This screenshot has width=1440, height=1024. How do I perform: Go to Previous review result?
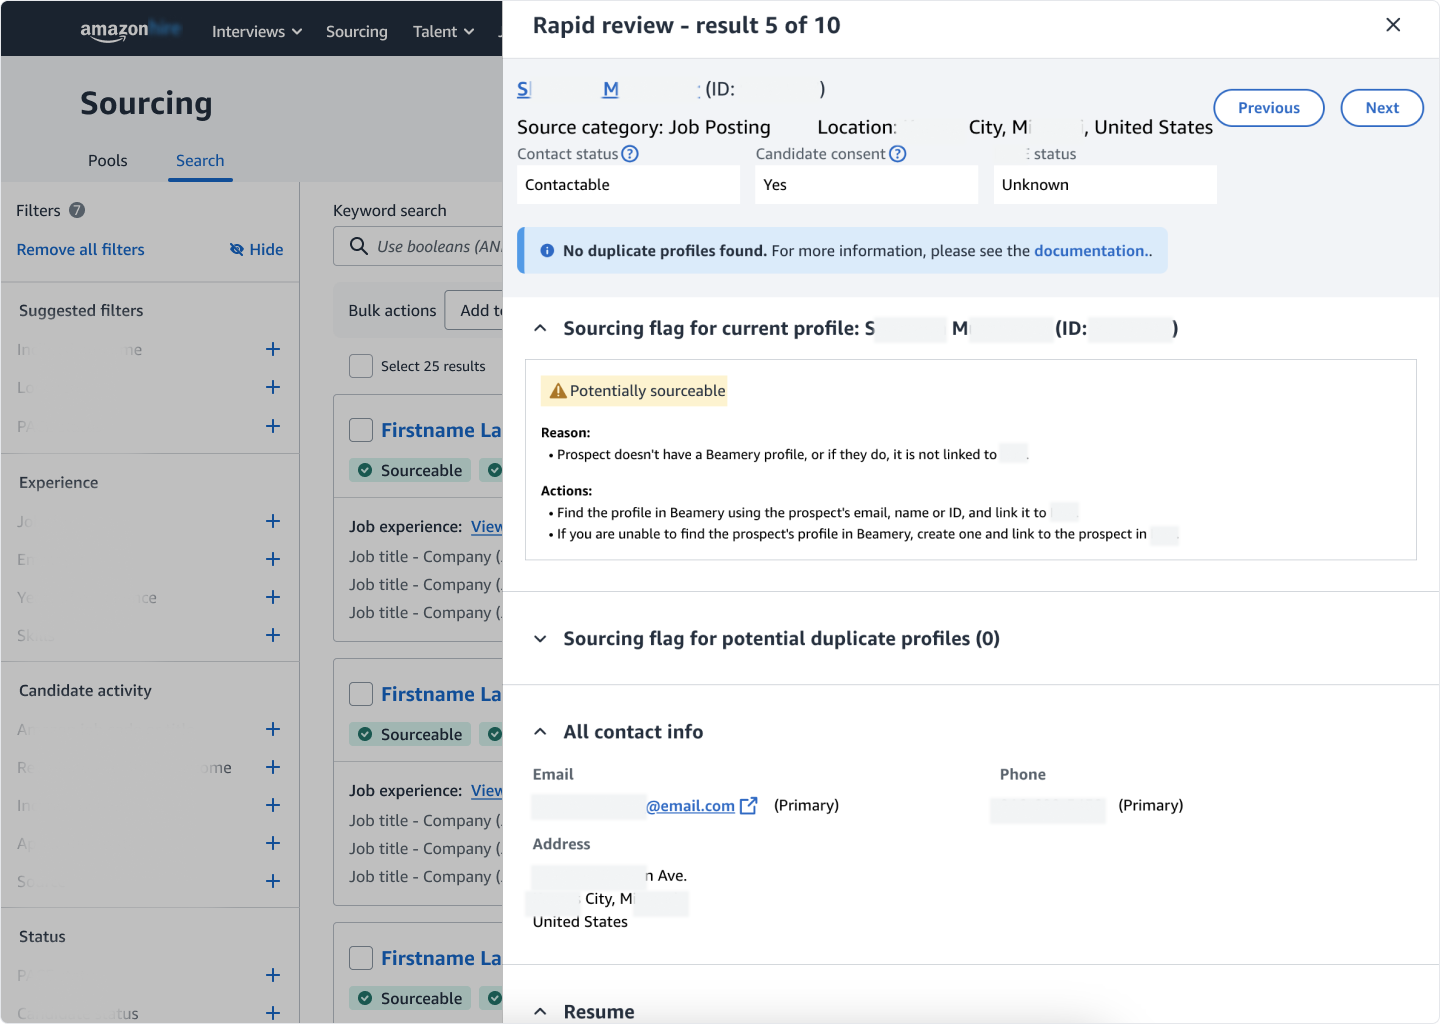pyautogui.click(x=1269, y=108)
